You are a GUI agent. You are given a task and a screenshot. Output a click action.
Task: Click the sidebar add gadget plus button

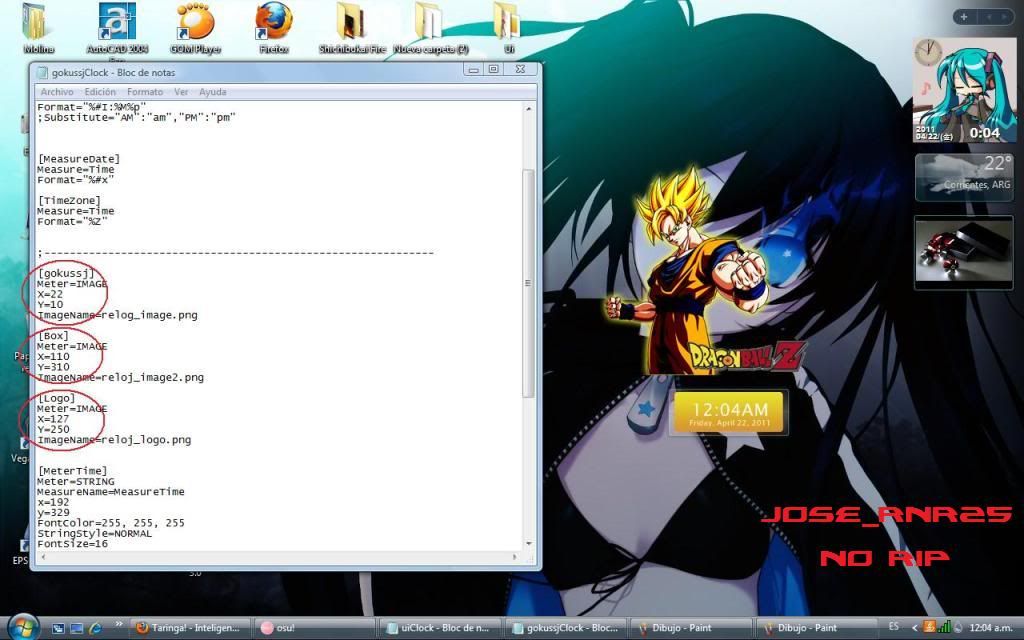click(x=964, y=17)
